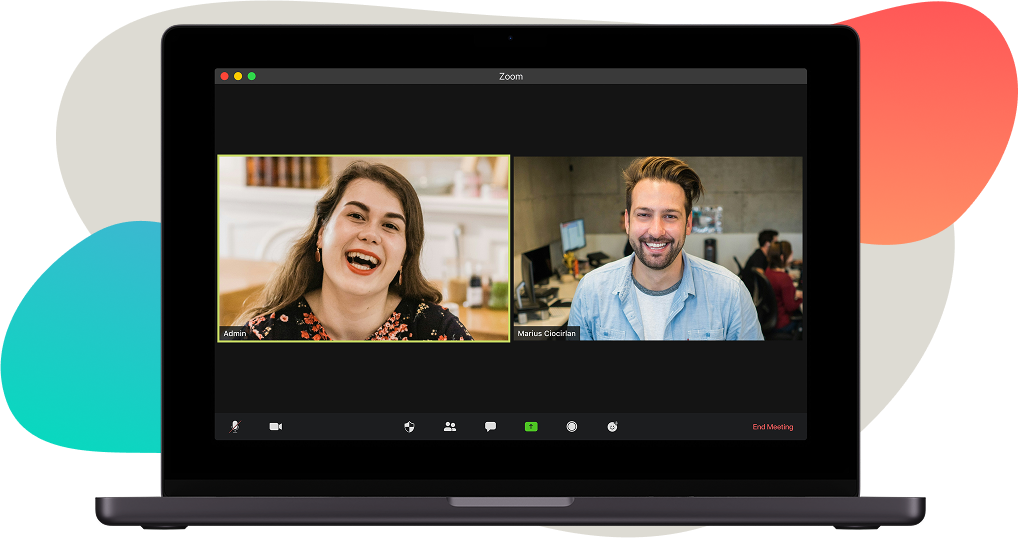Screen dimensions: 1018x538
Task: Unmute the microphone in the meeting toolbar
Action: (x=234, y=426)
